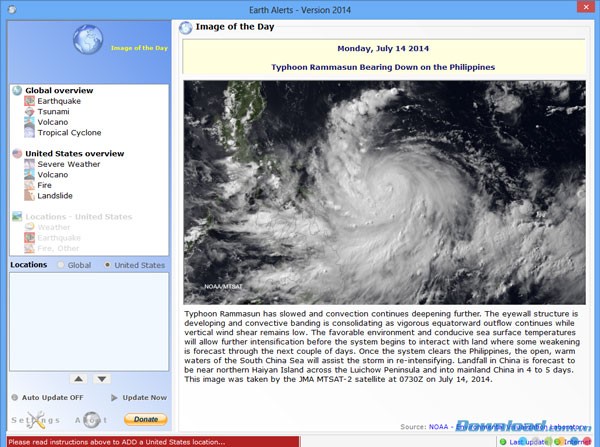Click the Volcano icon under Global overview
The height and width of the screenshot is (447, 600).
click(29, 122)
